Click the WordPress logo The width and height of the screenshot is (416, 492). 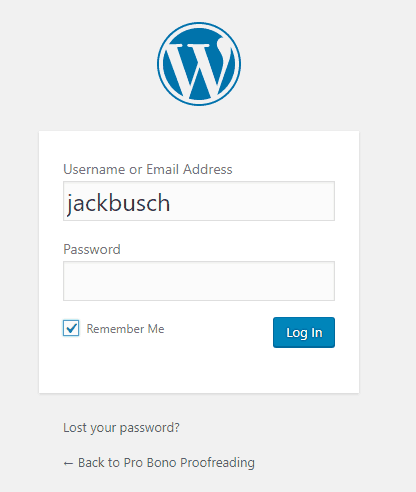click(x=199, y=64)
